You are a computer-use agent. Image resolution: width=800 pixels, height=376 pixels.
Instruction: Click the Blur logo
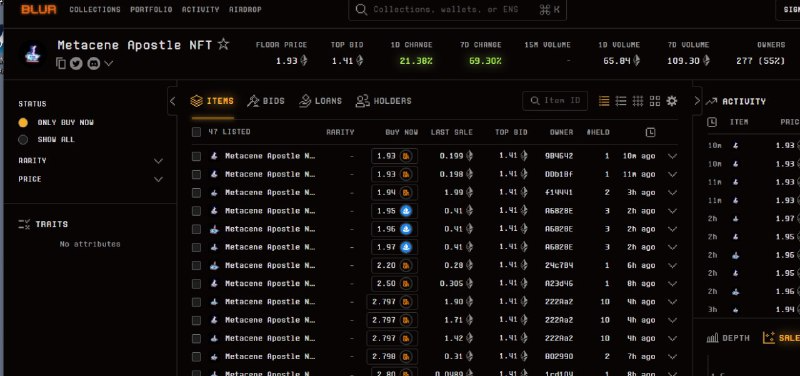pyautogui.click(x=39, y=9)
